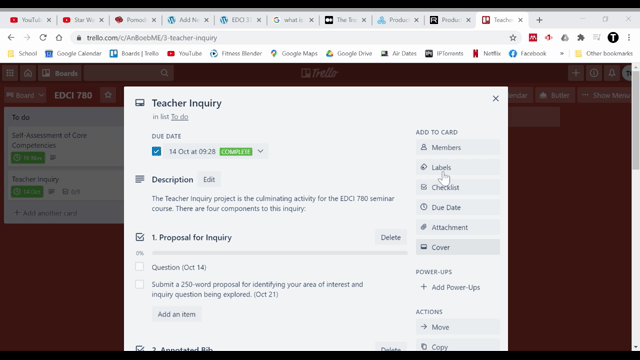Open Members in Add to Card
Screen dimensions: 640x360
[x=458, y=147]
